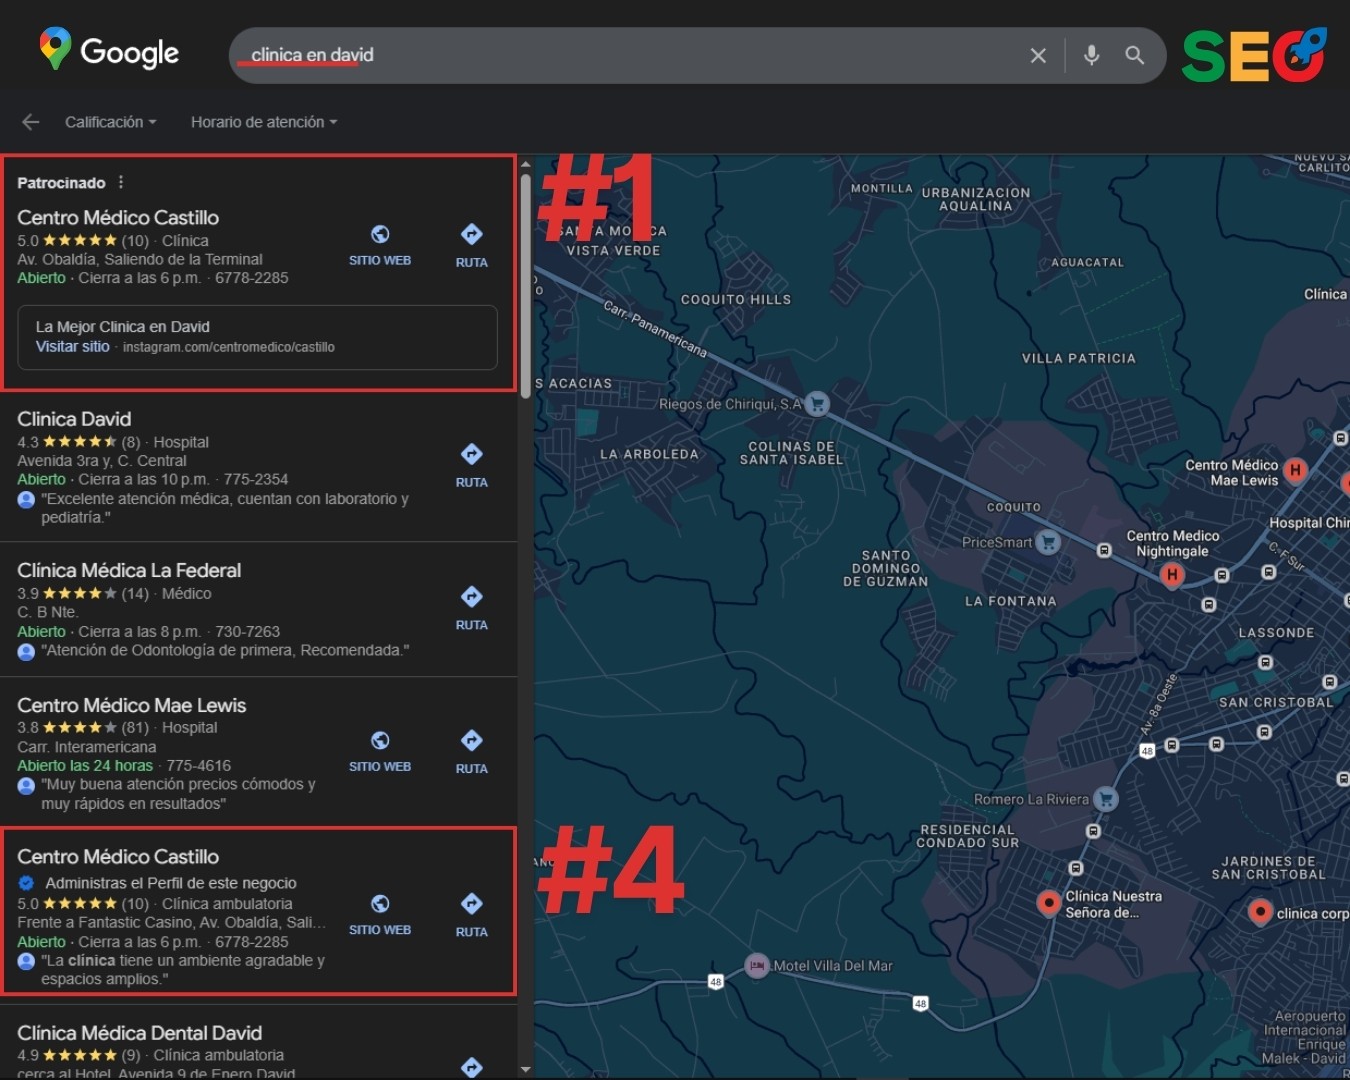Go back using the left arrow
The height and width of the screenshot is (1080, 1350).
tap(31, 122)
